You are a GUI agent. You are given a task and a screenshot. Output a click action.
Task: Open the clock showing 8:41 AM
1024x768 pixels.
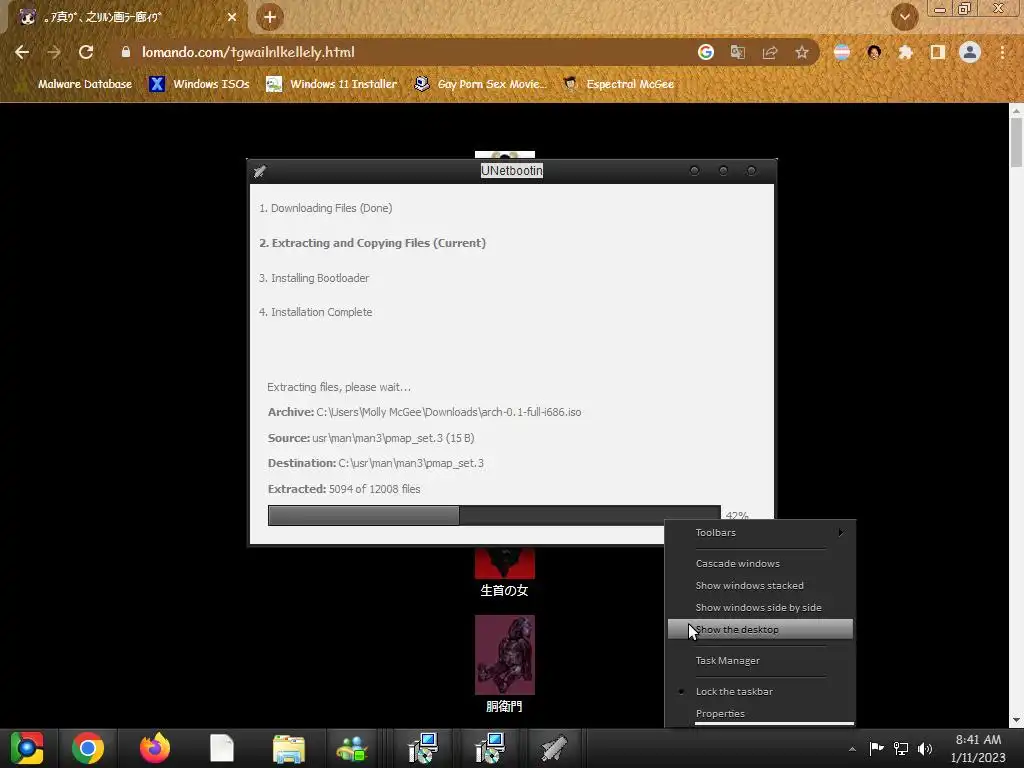(x=978, y=748)
